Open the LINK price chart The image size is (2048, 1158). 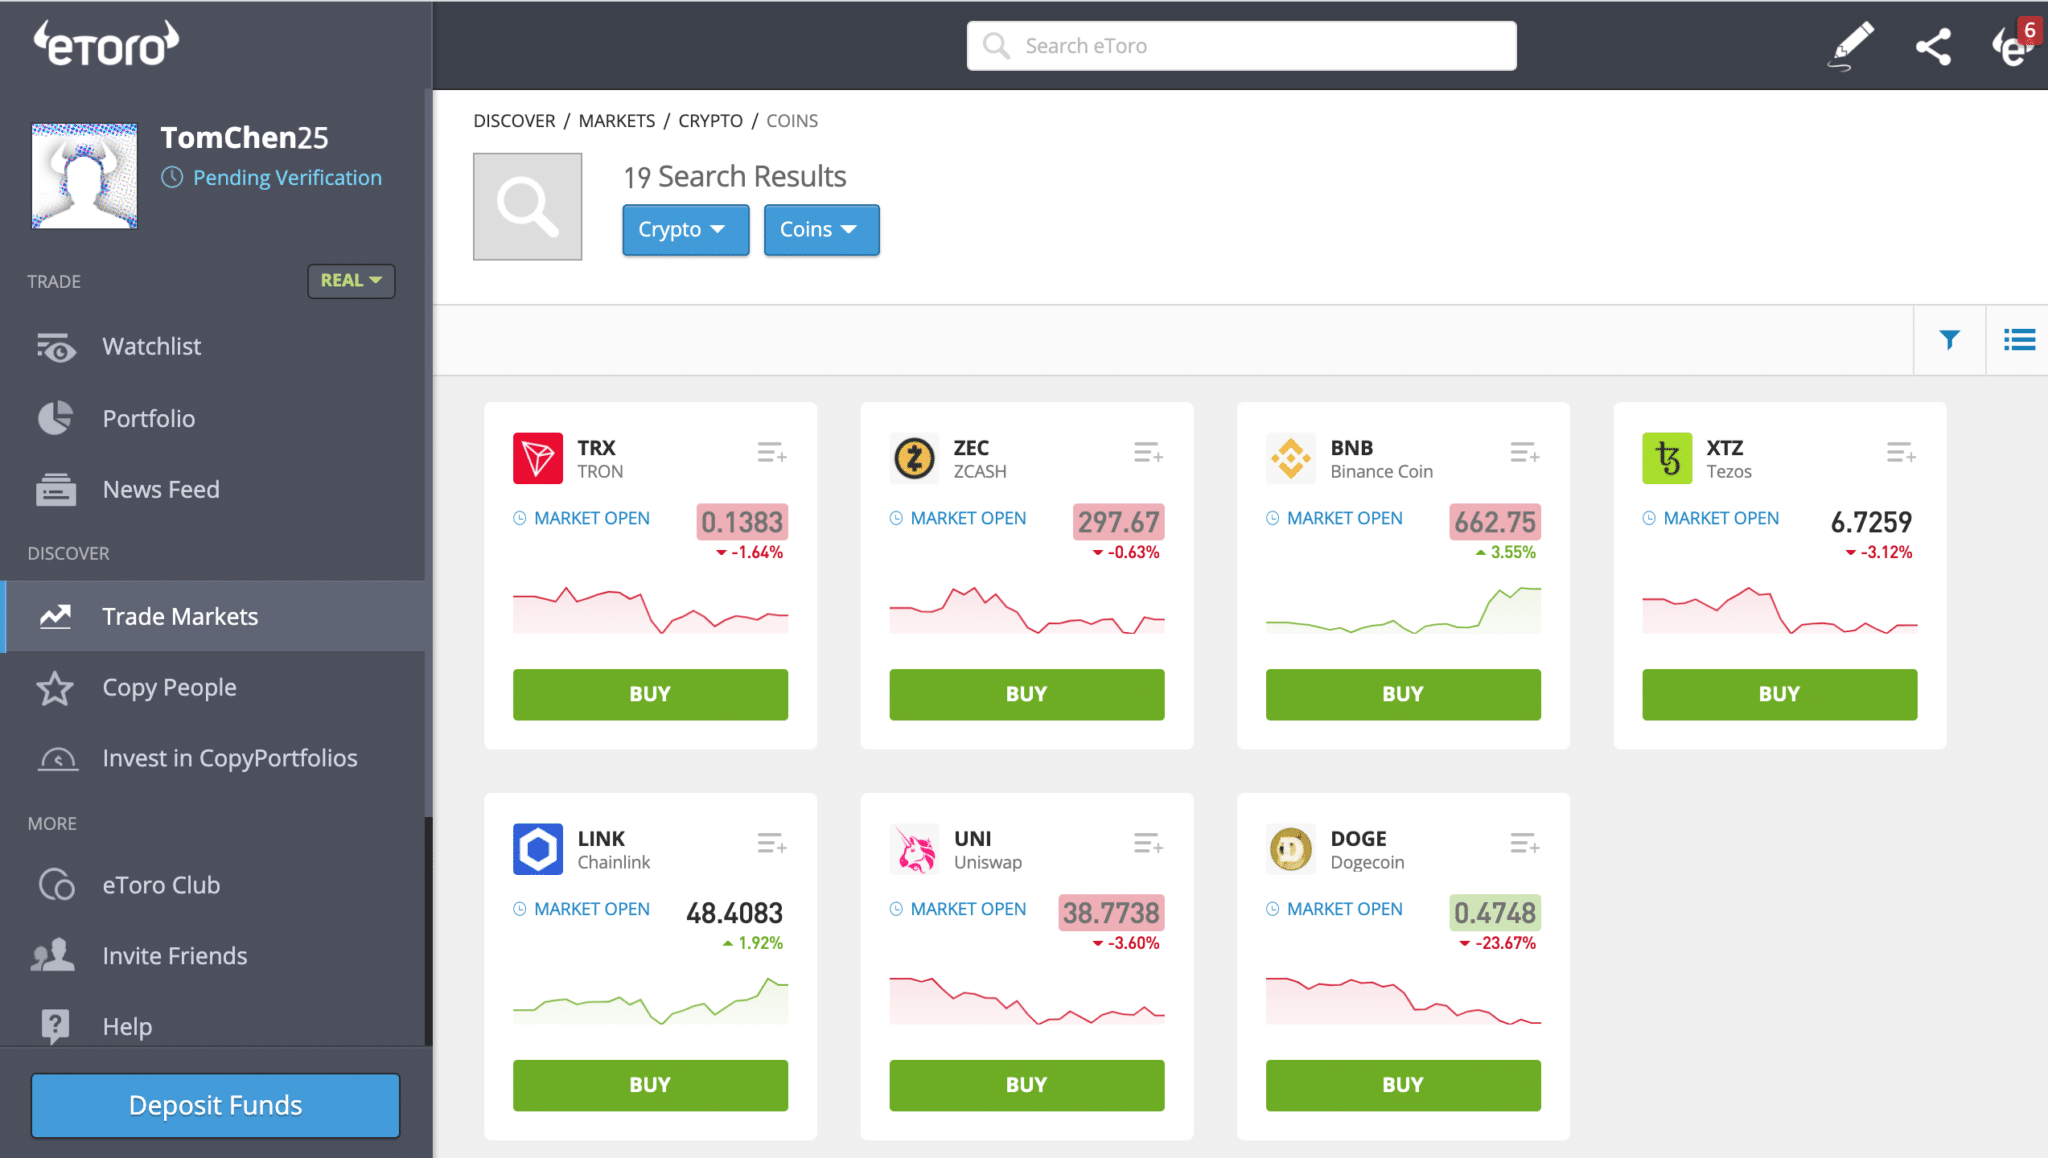tap(650, 1001)
